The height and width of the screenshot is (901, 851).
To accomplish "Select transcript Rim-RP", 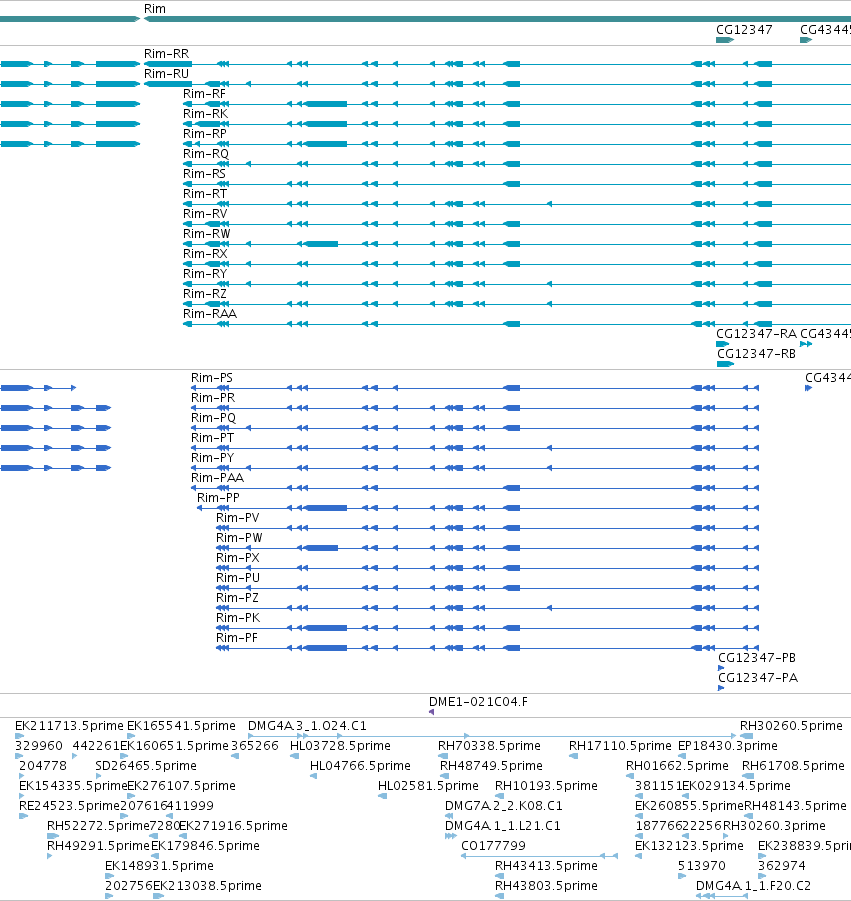I will coord(205,134).
